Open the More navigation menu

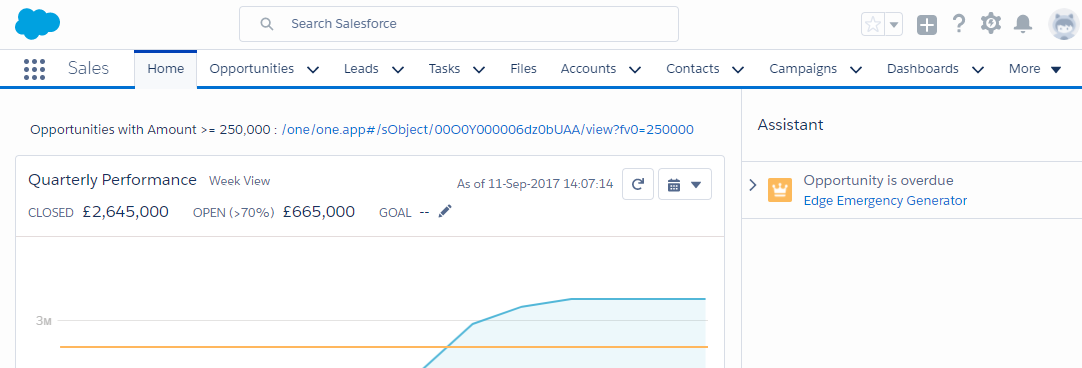click(x=1034, y=69)
